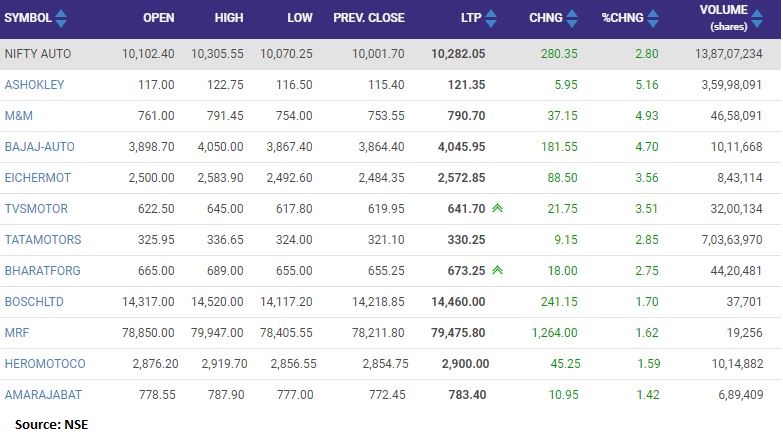Screen dimensions: 783x439
Task: Open the BOSCHLTD stock link
Action: click(34, 302)
